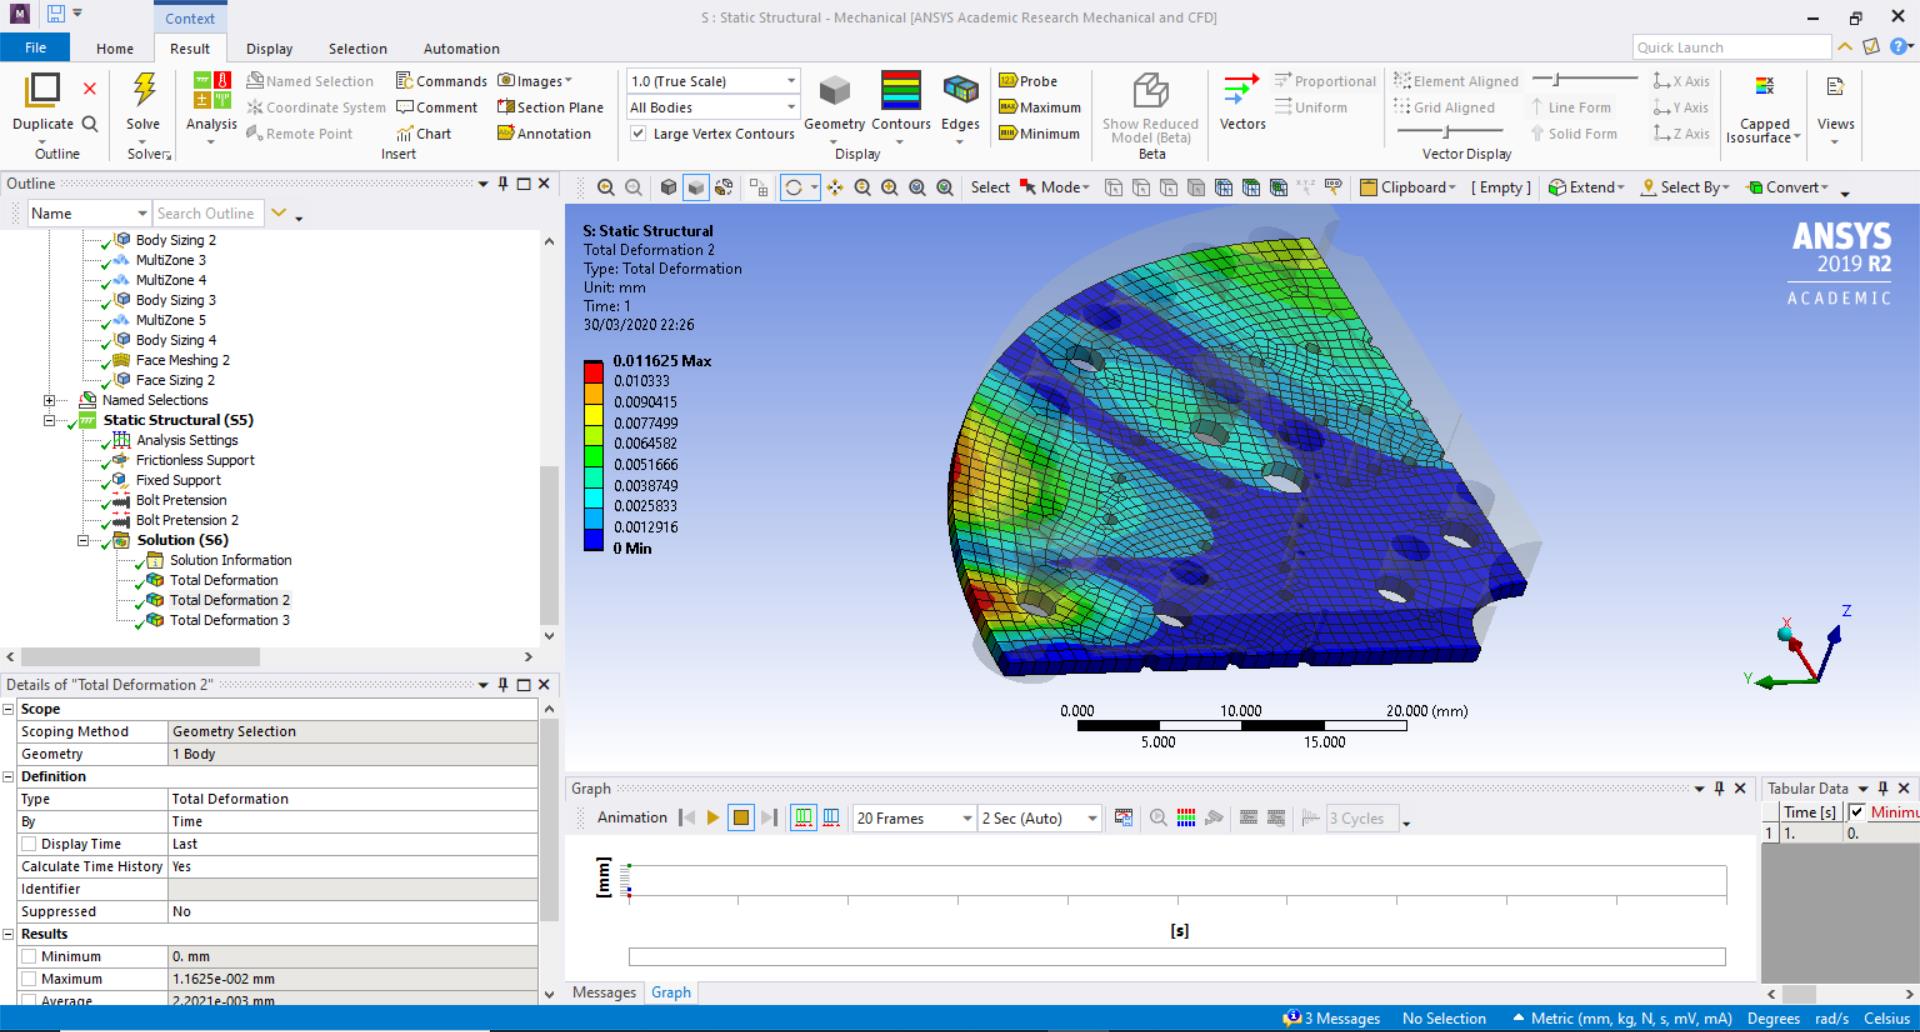Open the Select By button
This screenshot has width=1920, height=1032.
[x=1685, y=187]
